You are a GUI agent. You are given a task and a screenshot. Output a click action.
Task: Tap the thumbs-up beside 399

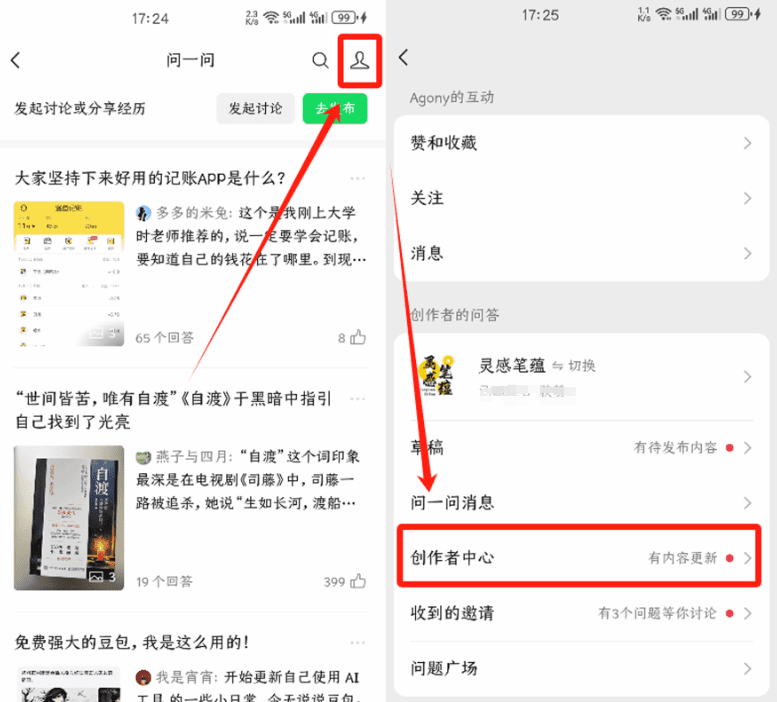tap(358, 581)
